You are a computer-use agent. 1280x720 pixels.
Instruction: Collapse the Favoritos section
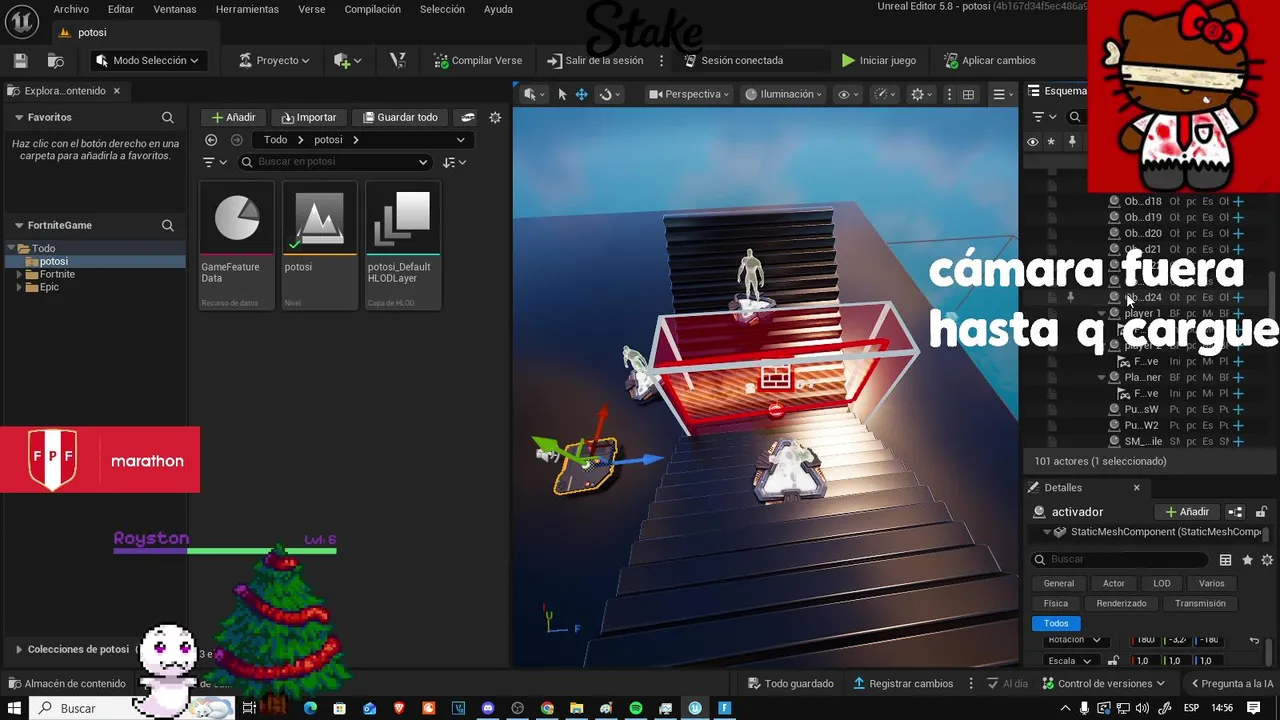[x=18, y=117]
